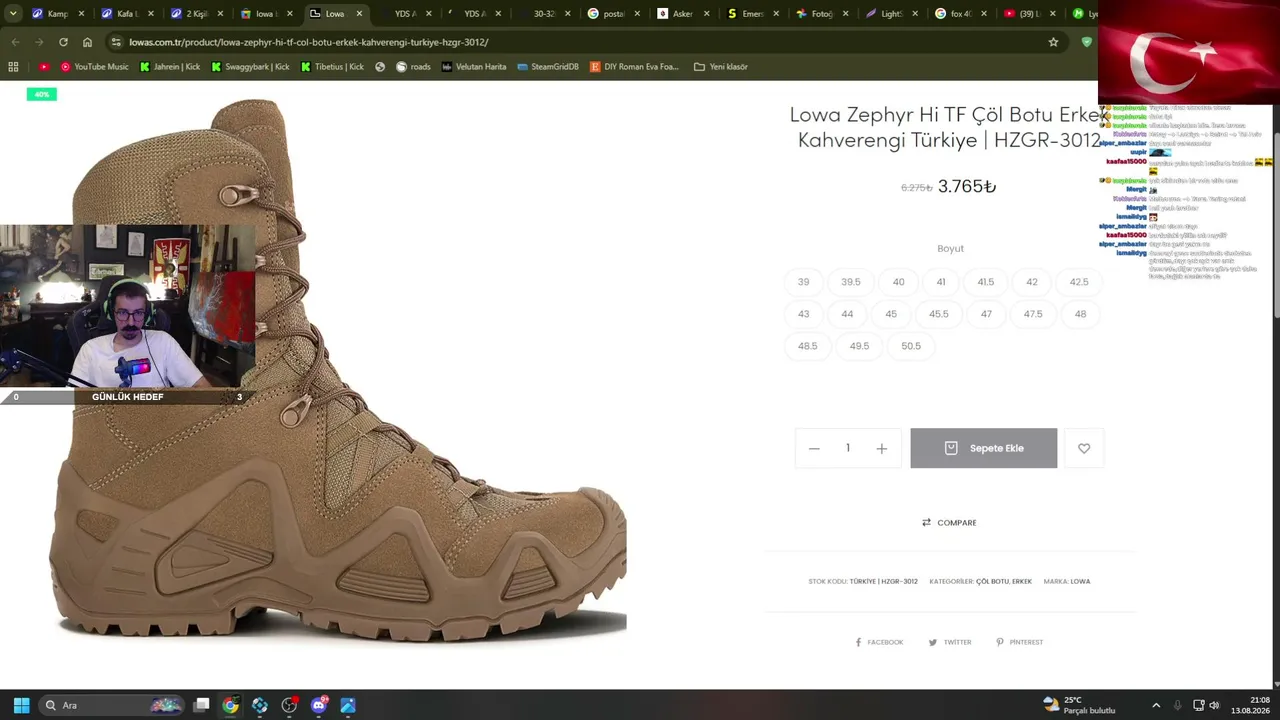The image size is (1280, 720).
Task: Add the boot to the wishlist heart
Action: point(1084,448)
